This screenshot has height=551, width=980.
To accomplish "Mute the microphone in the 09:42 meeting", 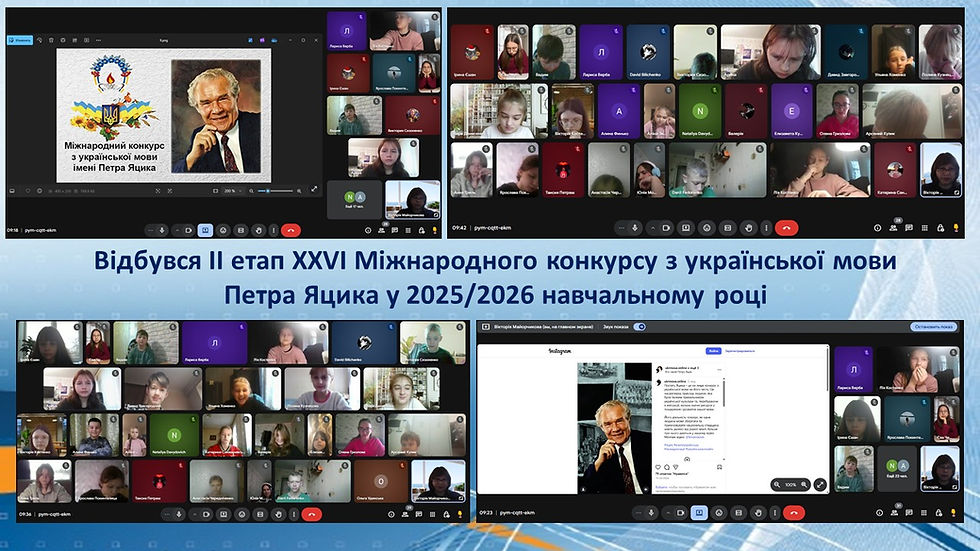I will point(635,228).
